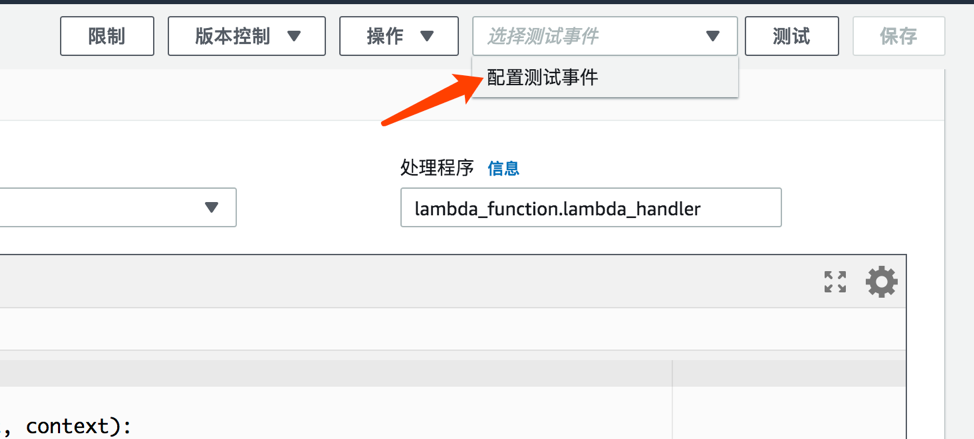Expand the runtime dropdown left of 处理程序
This screenshot has width=974, height=439.
(x=118, y=207)
